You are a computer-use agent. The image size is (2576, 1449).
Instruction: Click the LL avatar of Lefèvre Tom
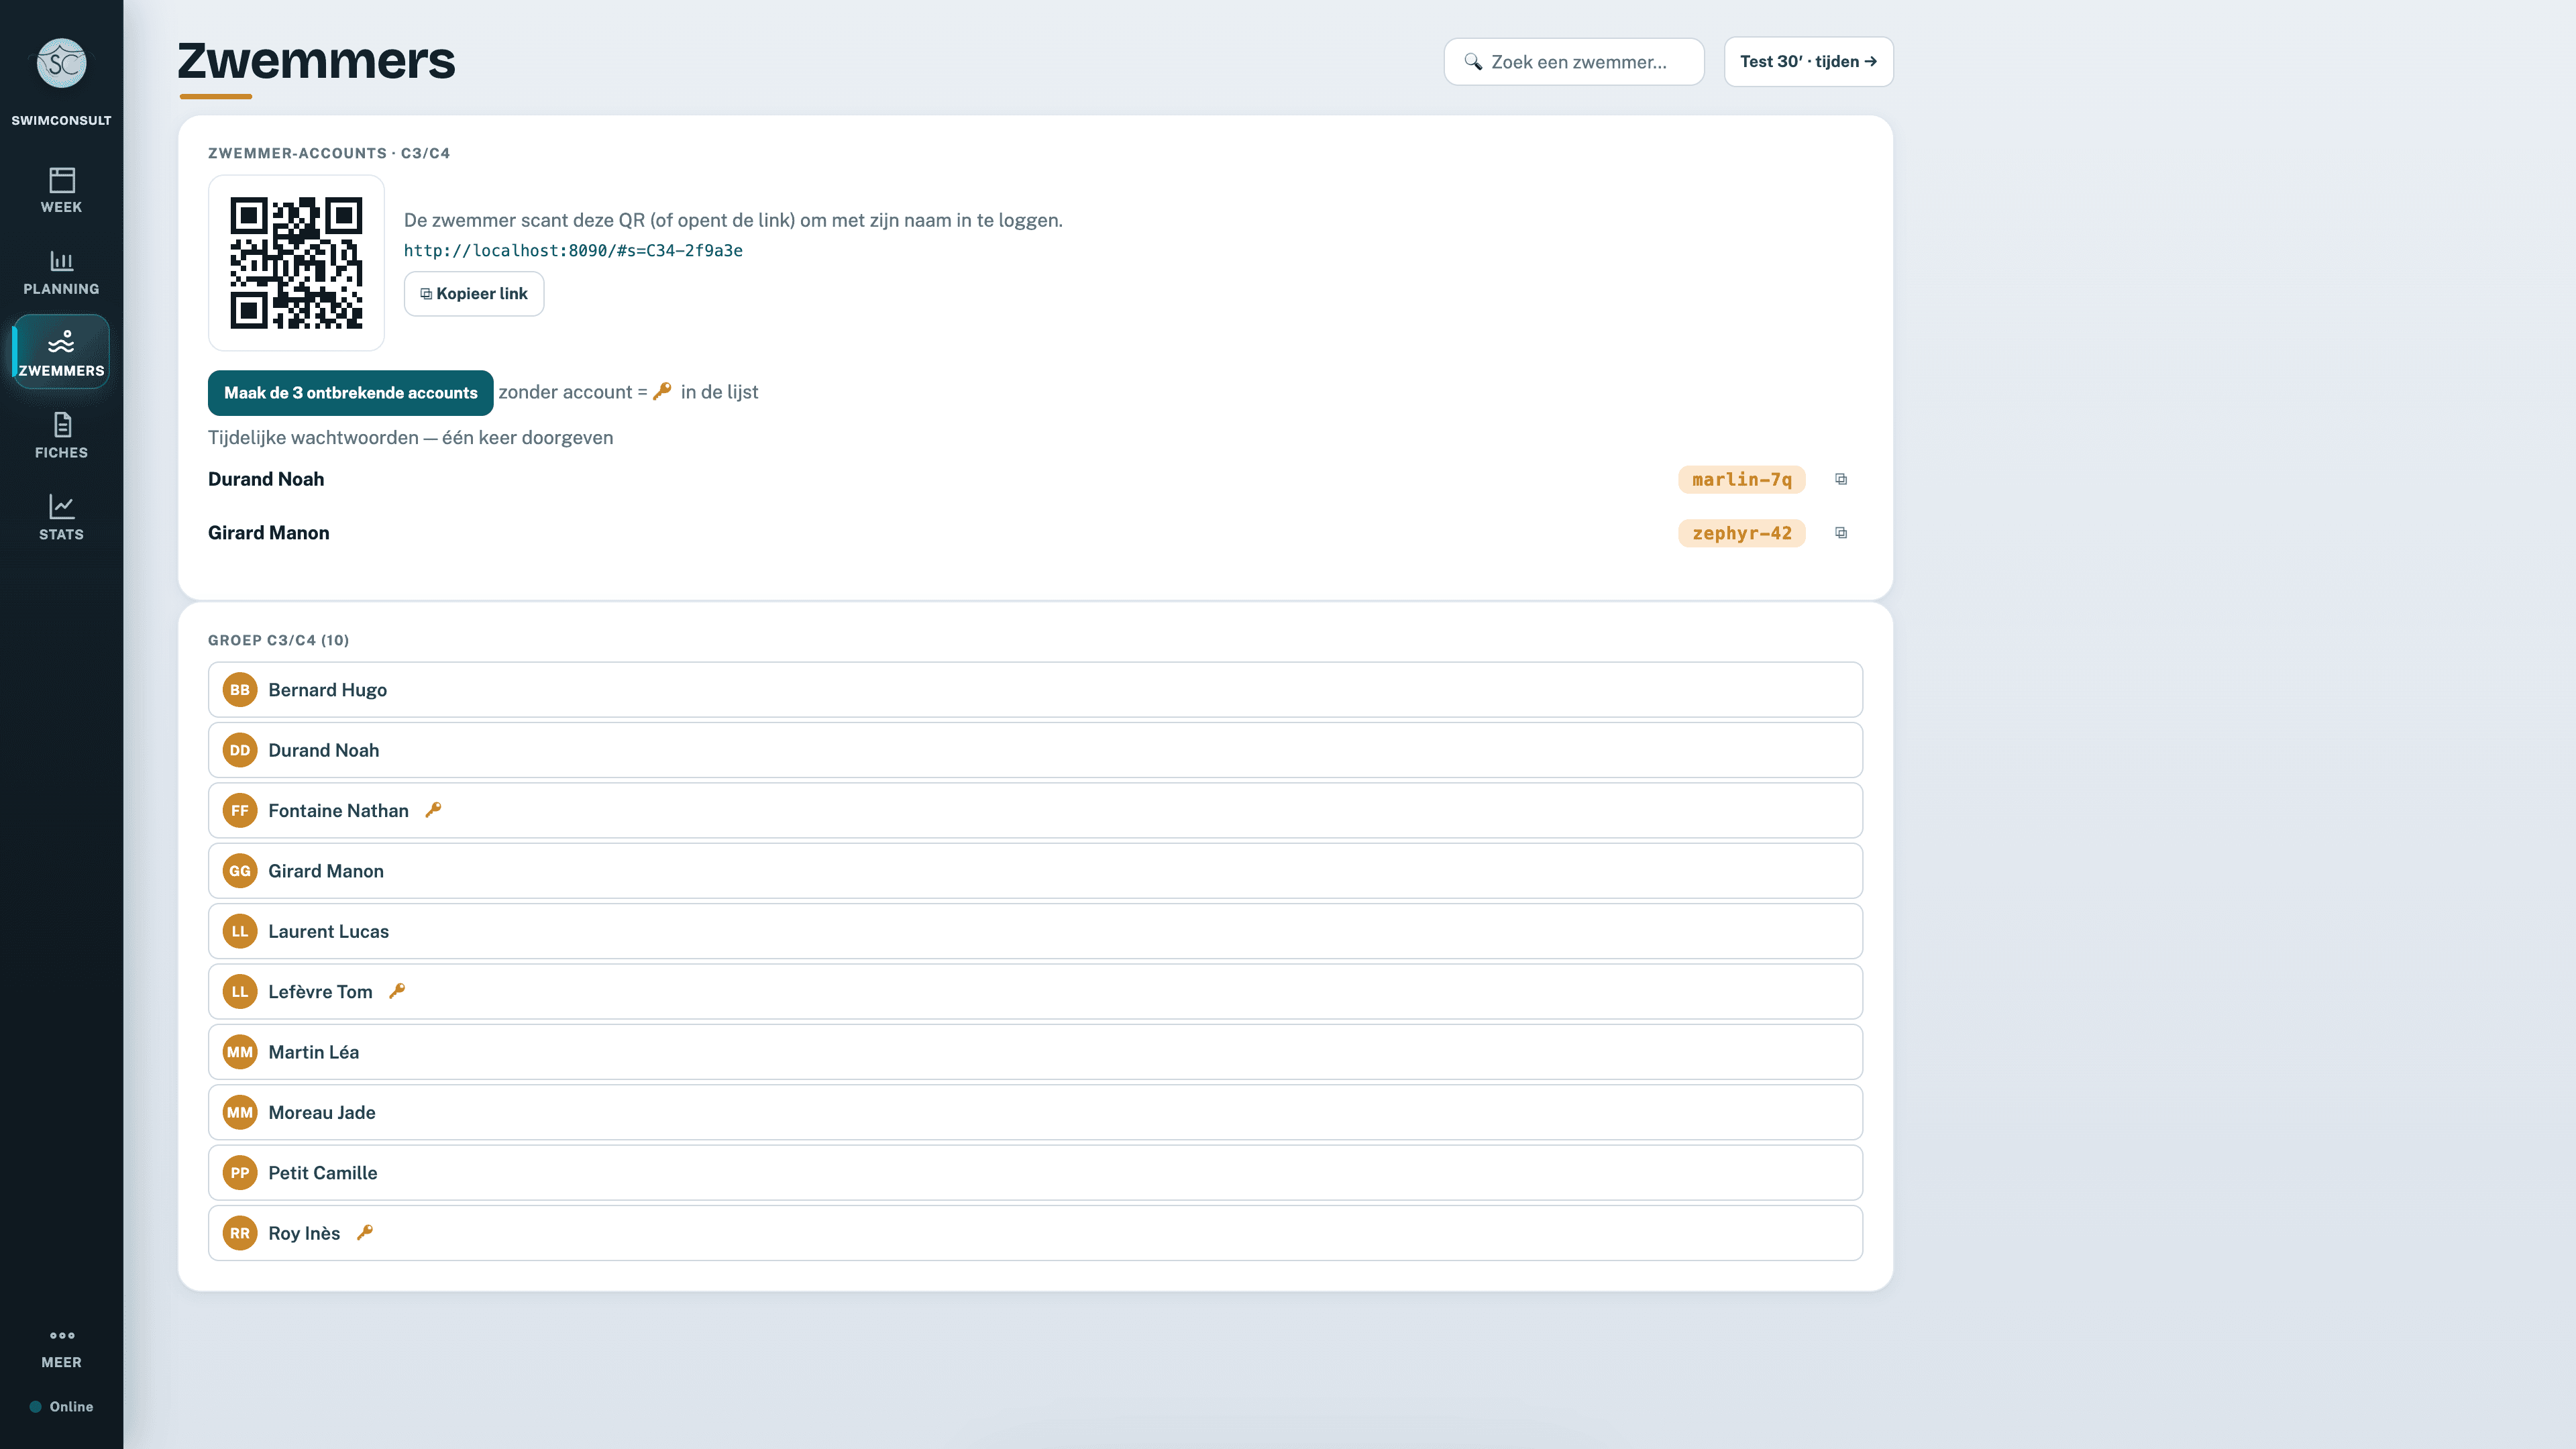click(x=240, y=992)
